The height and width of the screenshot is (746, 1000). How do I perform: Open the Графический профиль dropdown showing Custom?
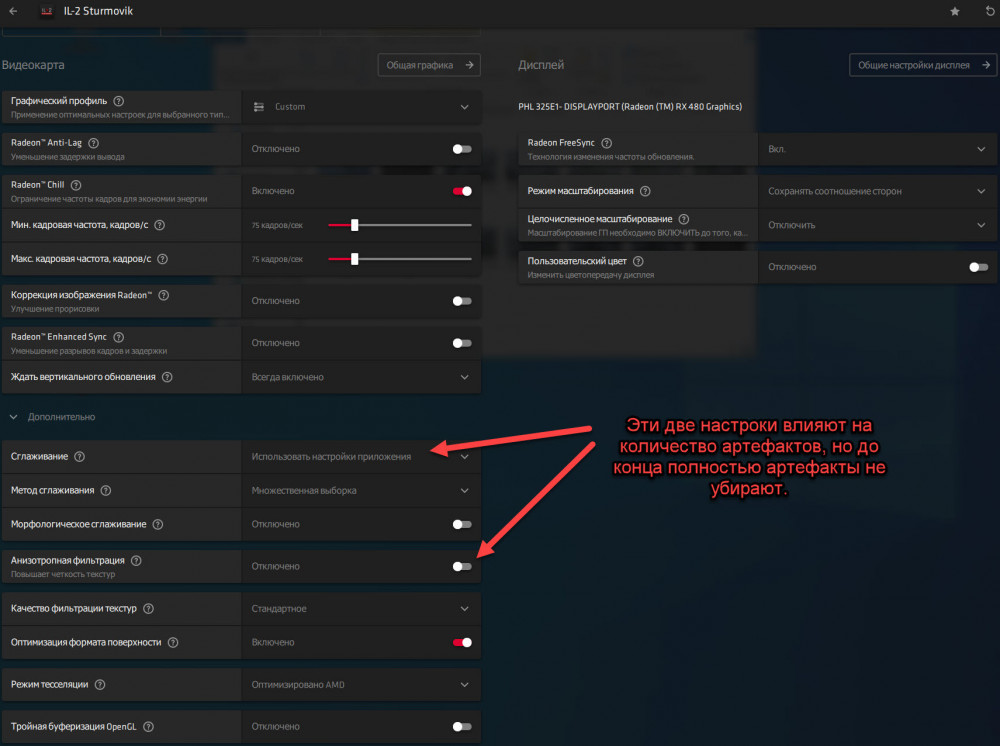[360, 106]
